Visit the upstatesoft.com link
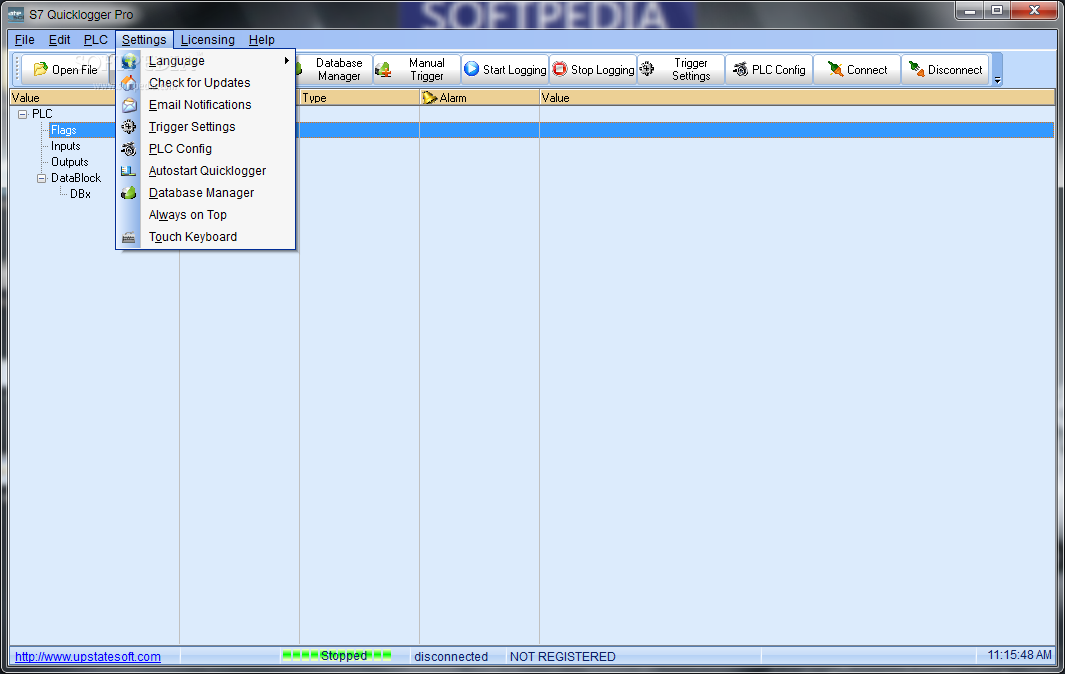Image resolution: width=1065 pixels, height=674 pixels. [x=88, y=656]
